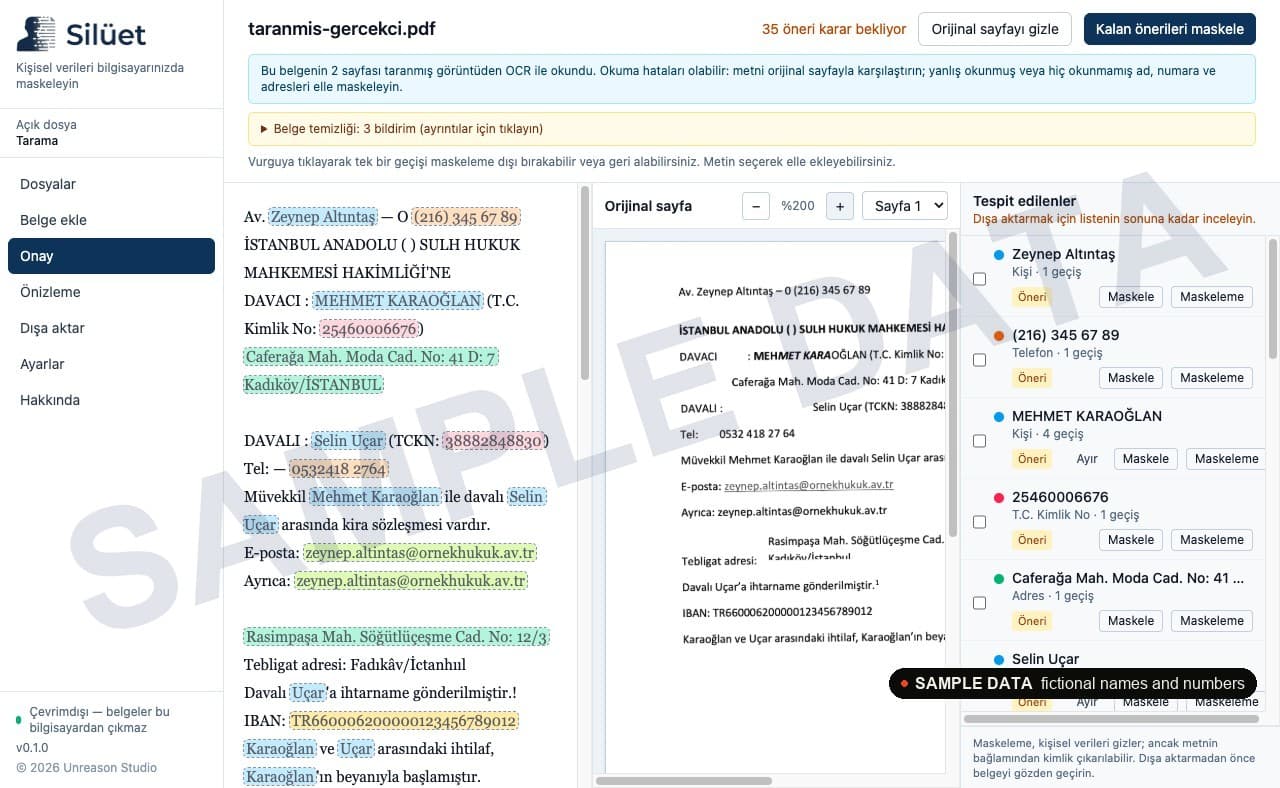
Task: Navigate to Dışa aktar
Action: coord(111,328)
